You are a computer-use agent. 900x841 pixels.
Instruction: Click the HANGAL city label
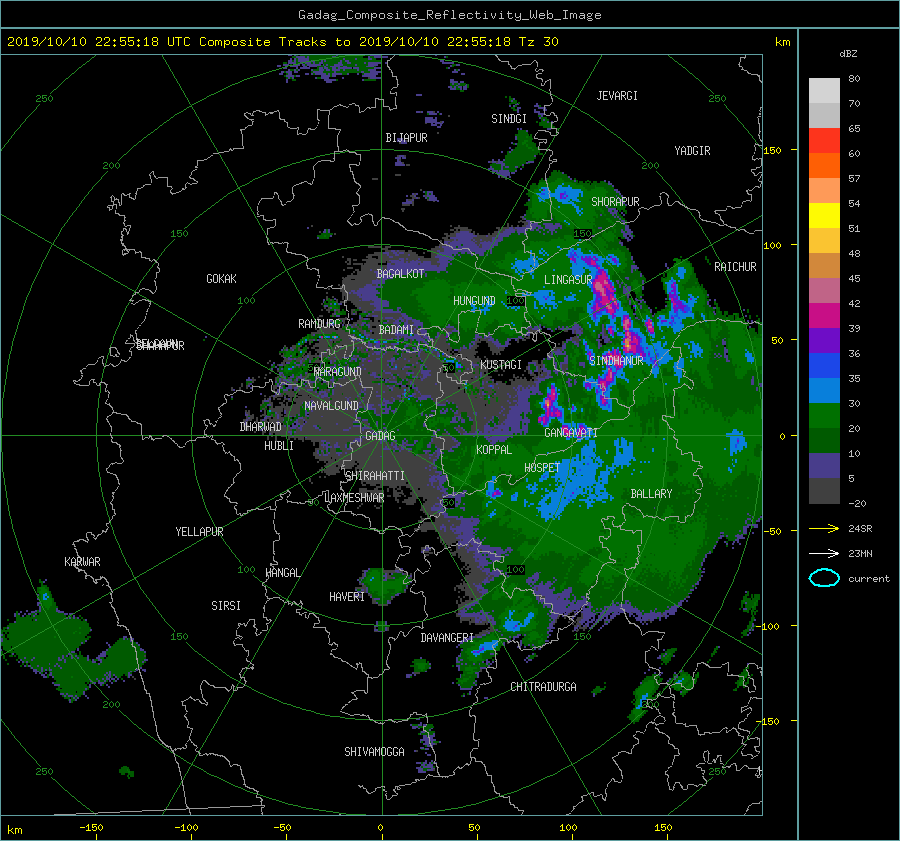pos(282,573)
